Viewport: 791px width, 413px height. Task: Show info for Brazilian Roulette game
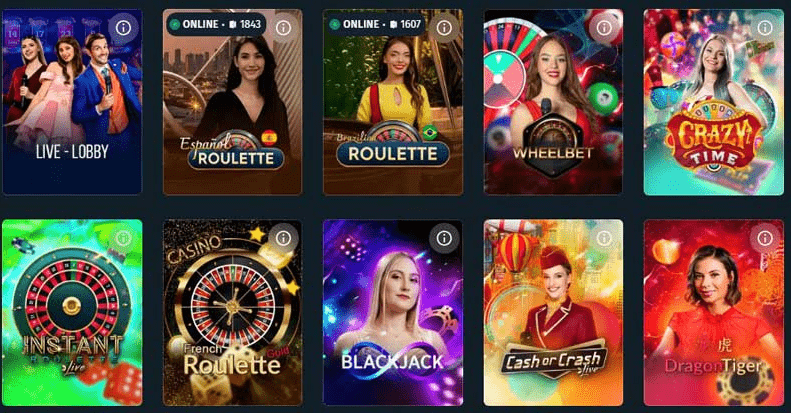click(443, 28)
